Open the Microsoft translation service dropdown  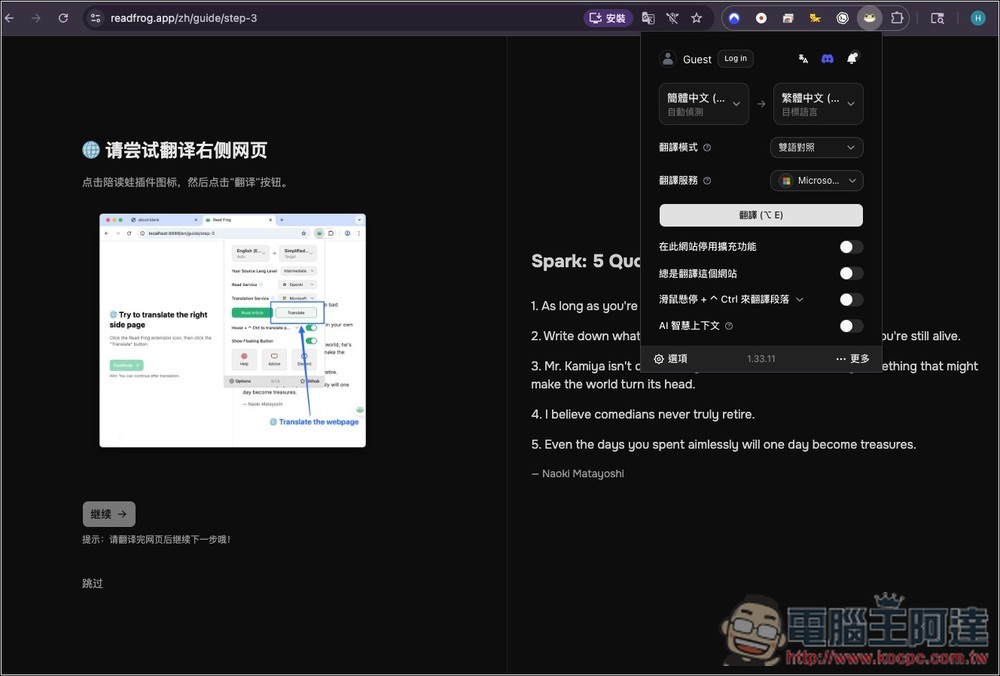tap(817, 180)
